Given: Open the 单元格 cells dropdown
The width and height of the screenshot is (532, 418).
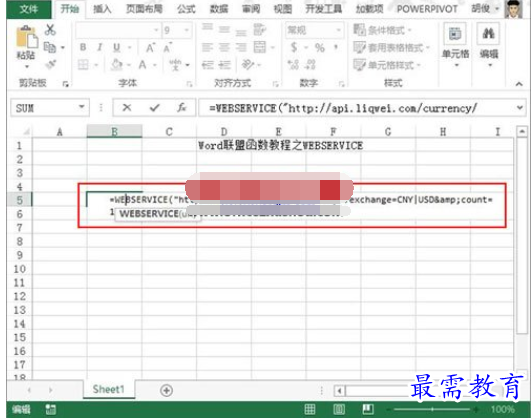Looking at the screenshot, I should click(455, 45).
